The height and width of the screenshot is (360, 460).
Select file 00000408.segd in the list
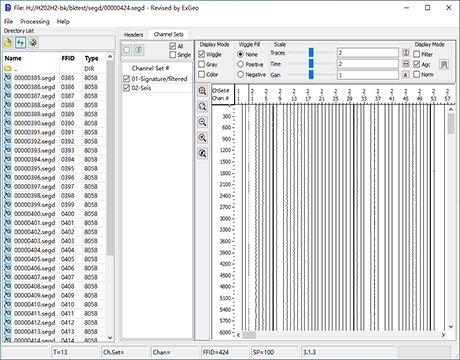coord(55,286)
